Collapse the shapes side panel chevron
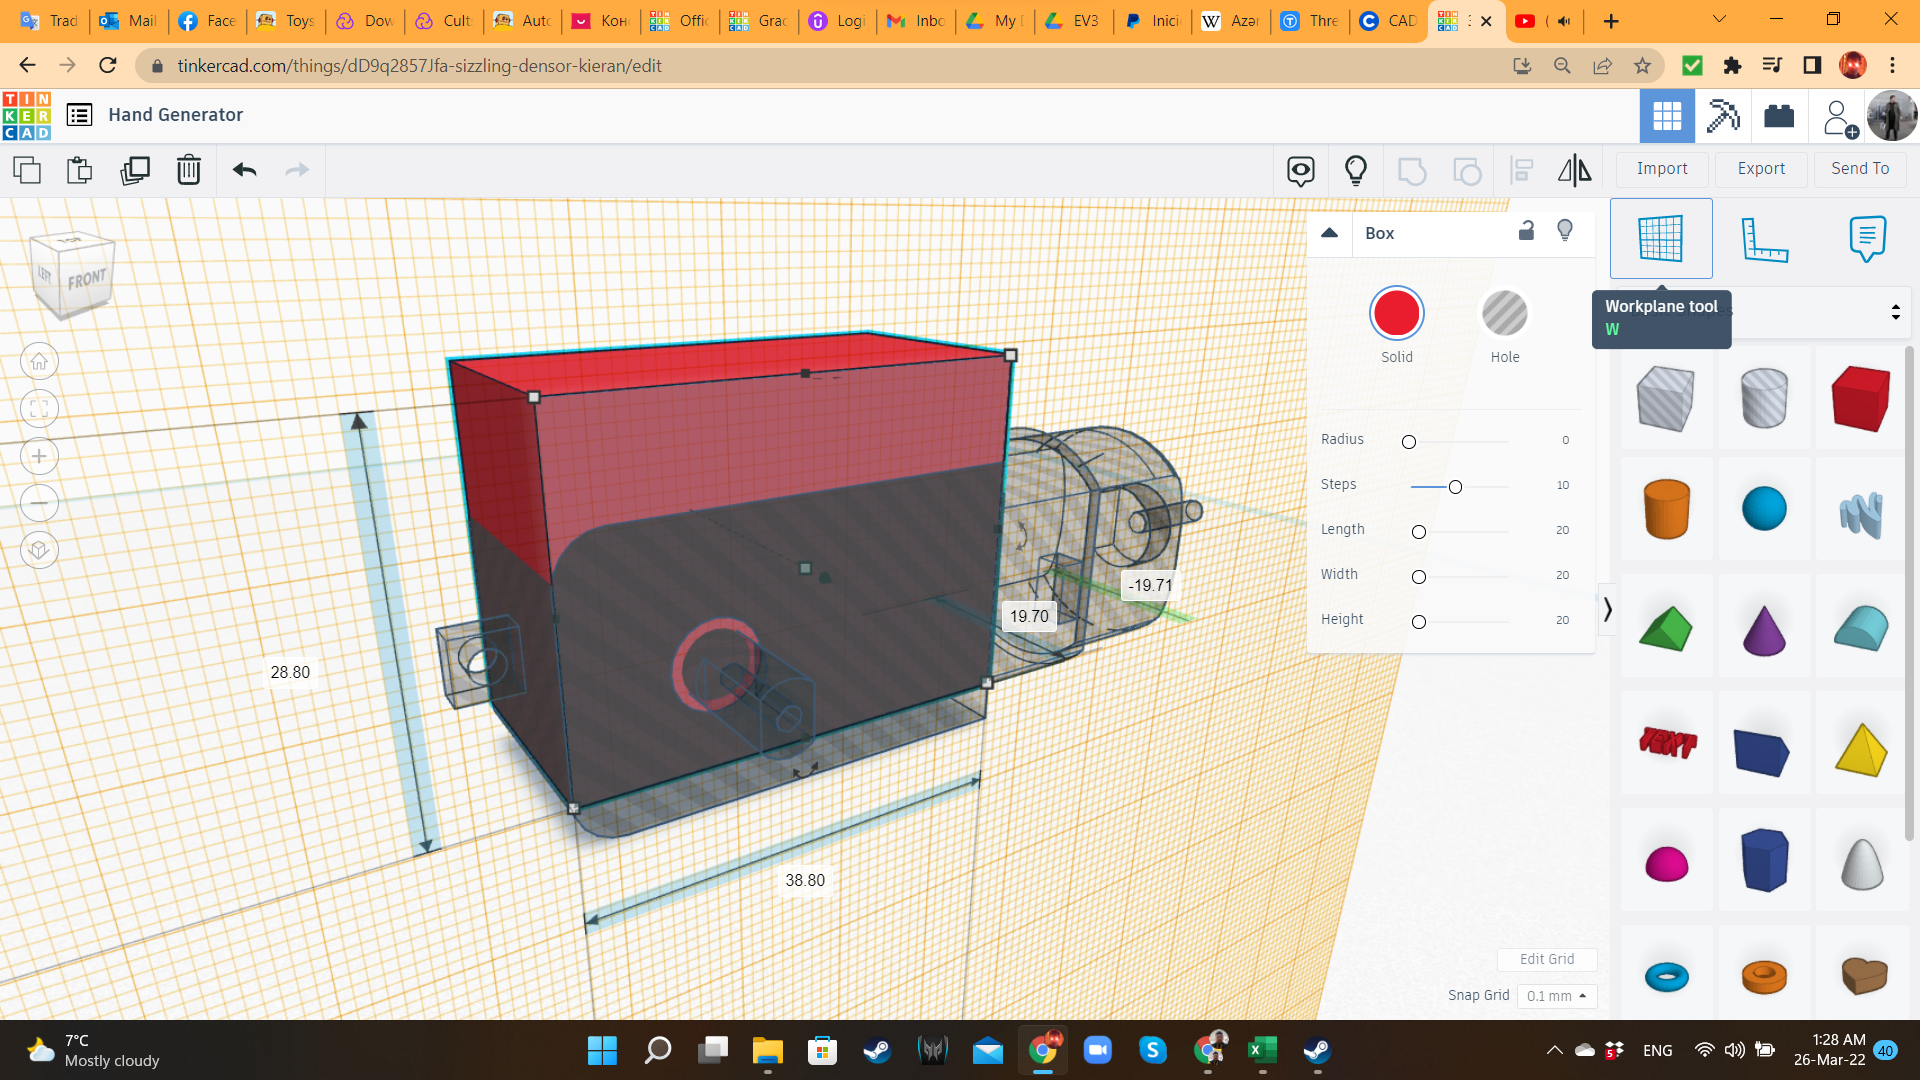Image resolution: width=1920 pixels, height=1080 pixels. click(x=1607, y=609)
